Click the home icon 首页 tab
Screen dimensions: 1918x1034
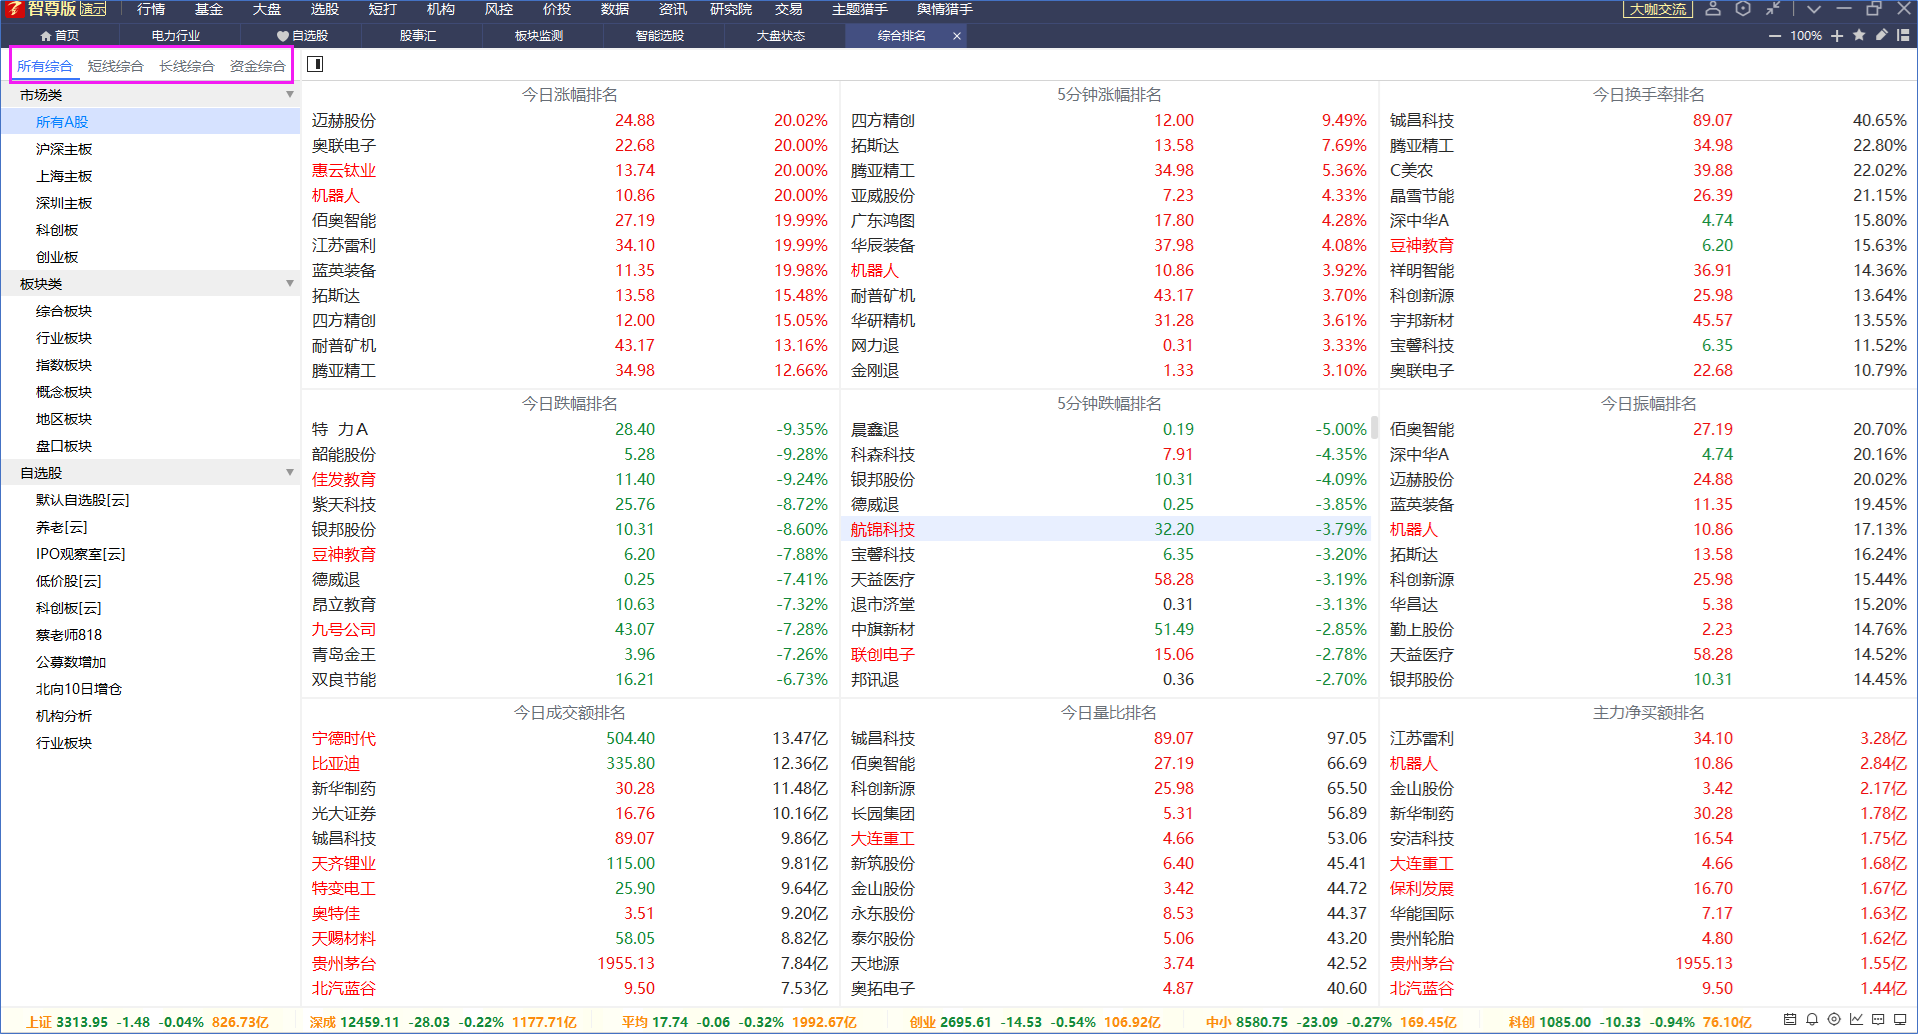tap(59, 36)
